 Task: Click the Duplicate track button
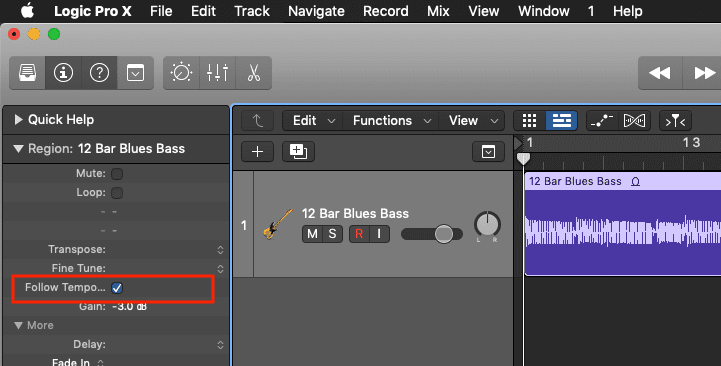tap(298, 151)
